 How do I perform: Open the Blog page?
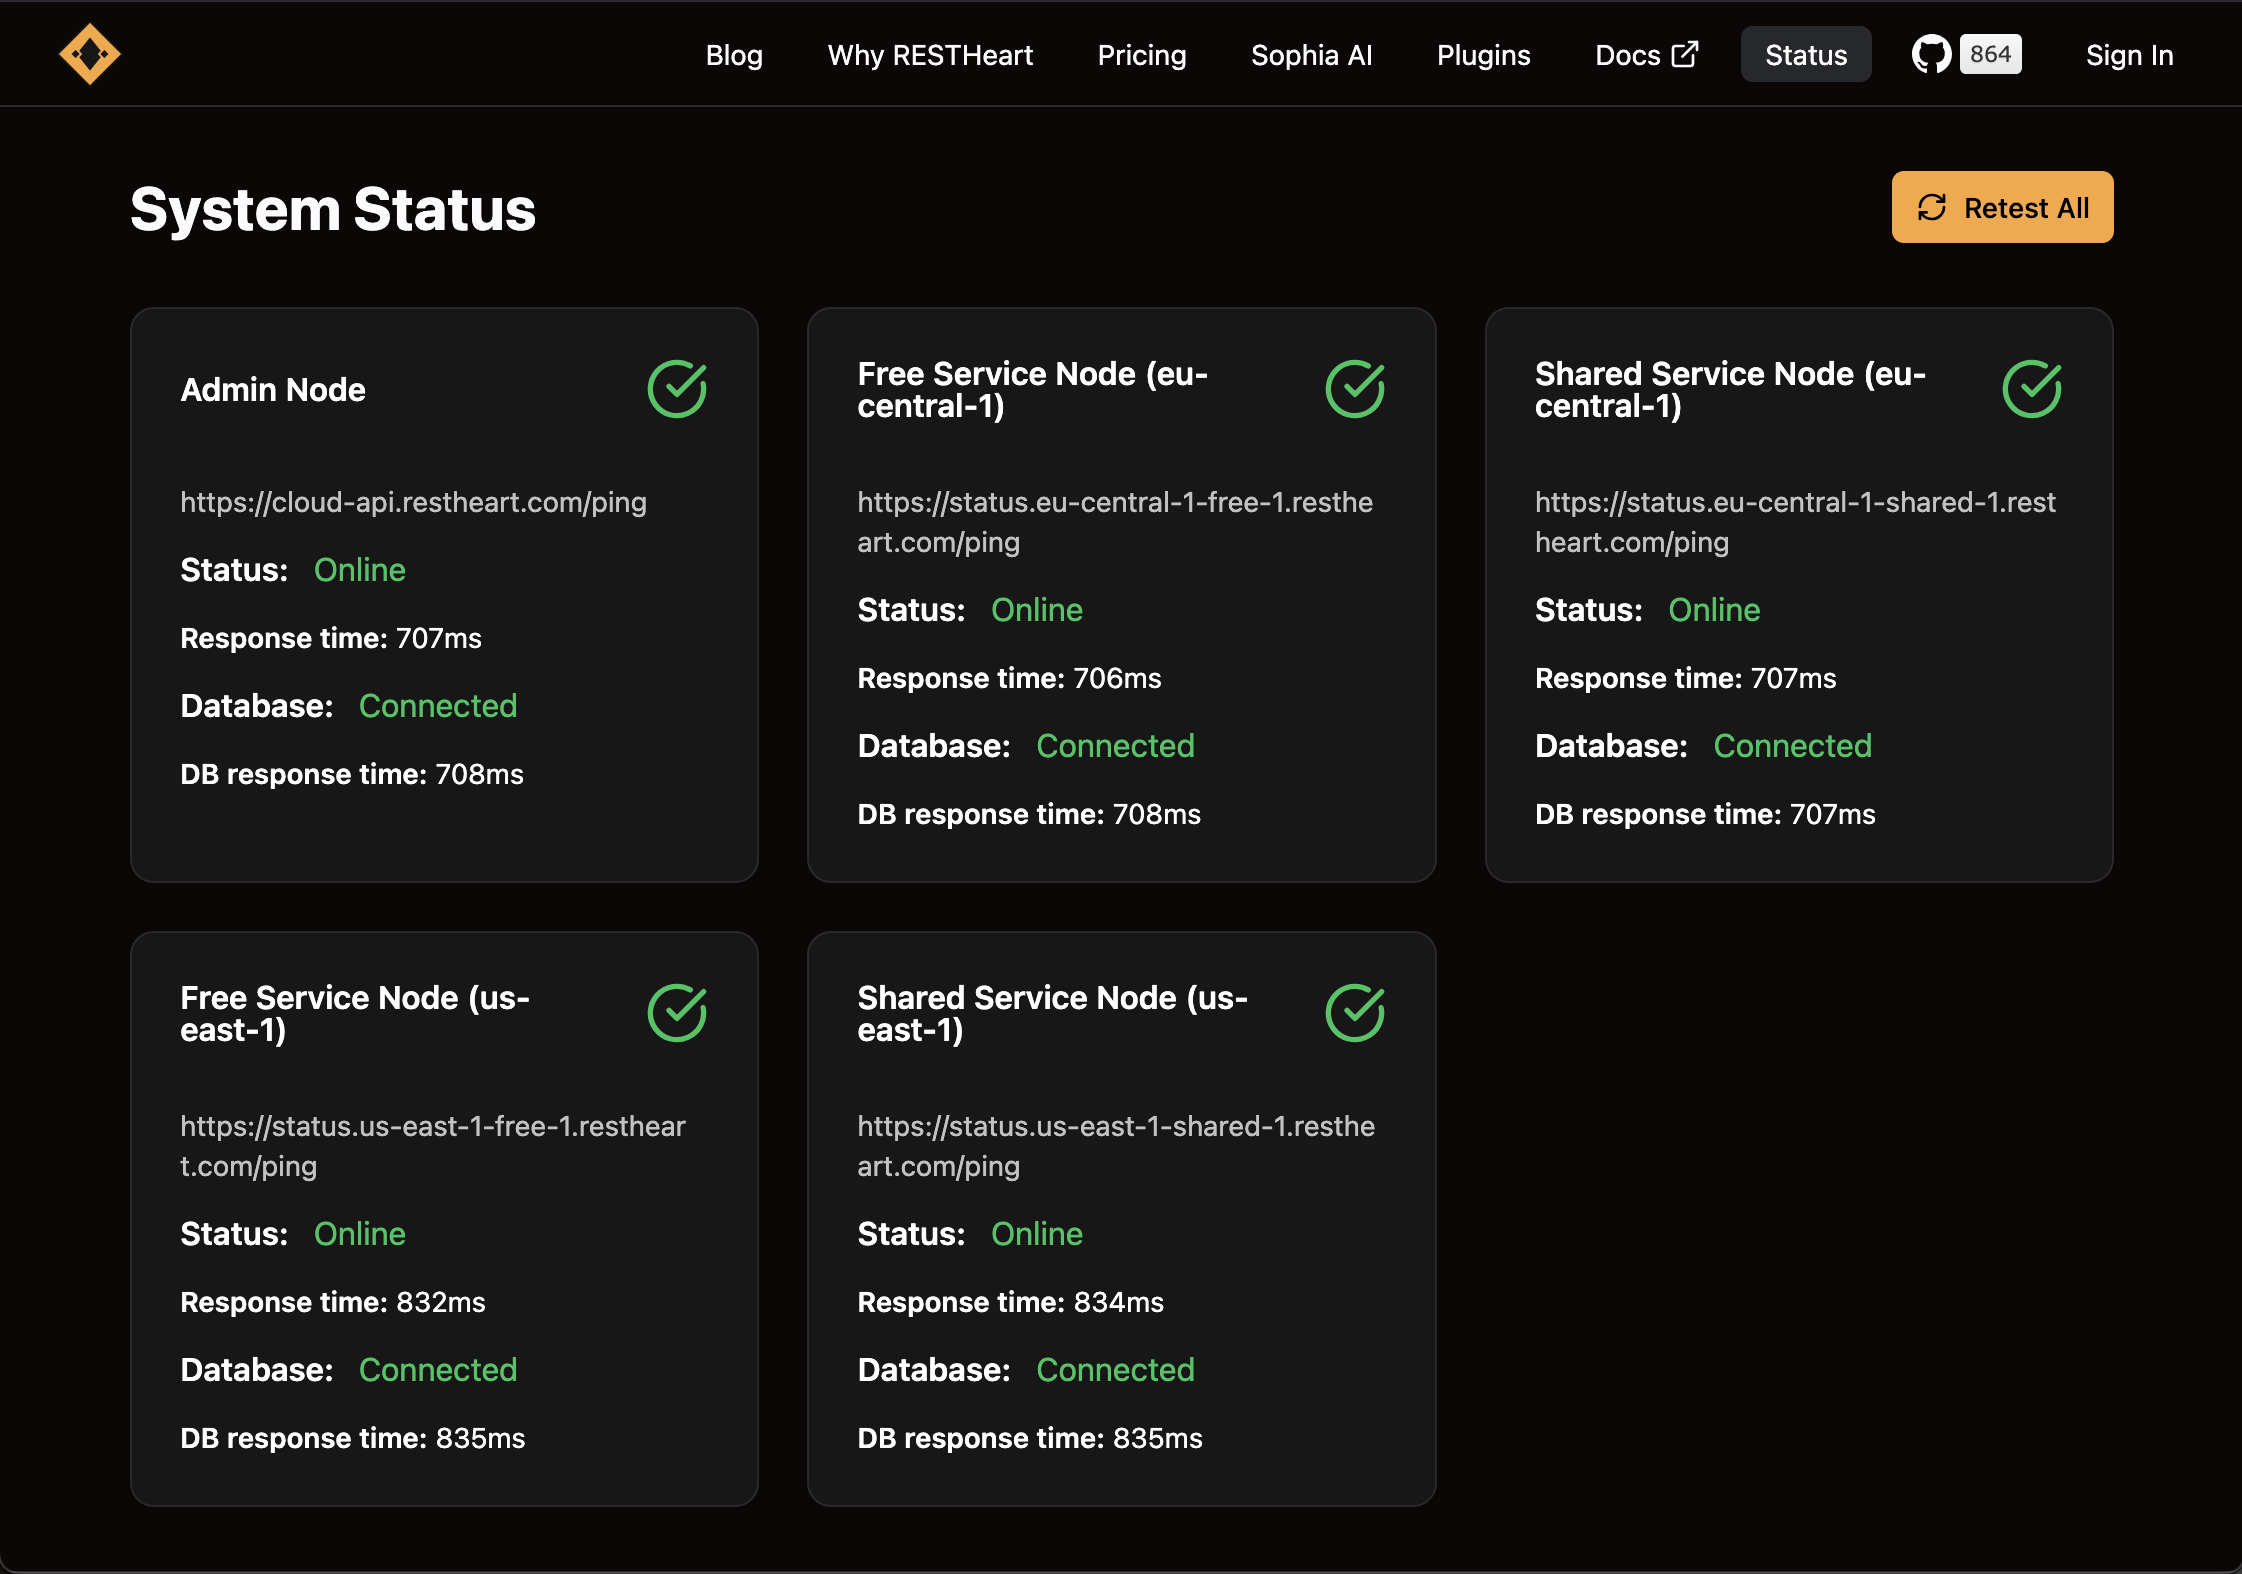[734, 55]
